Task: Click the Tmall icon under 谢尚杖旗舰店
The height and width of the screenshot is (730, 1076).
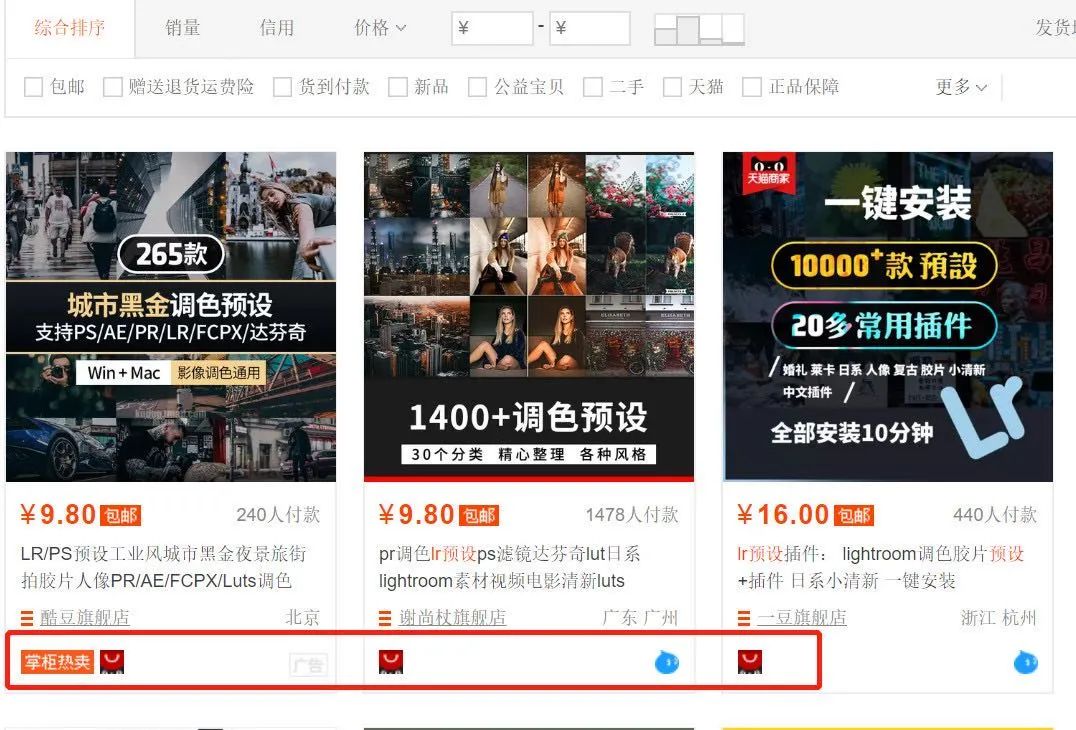Action: point(391,662)
